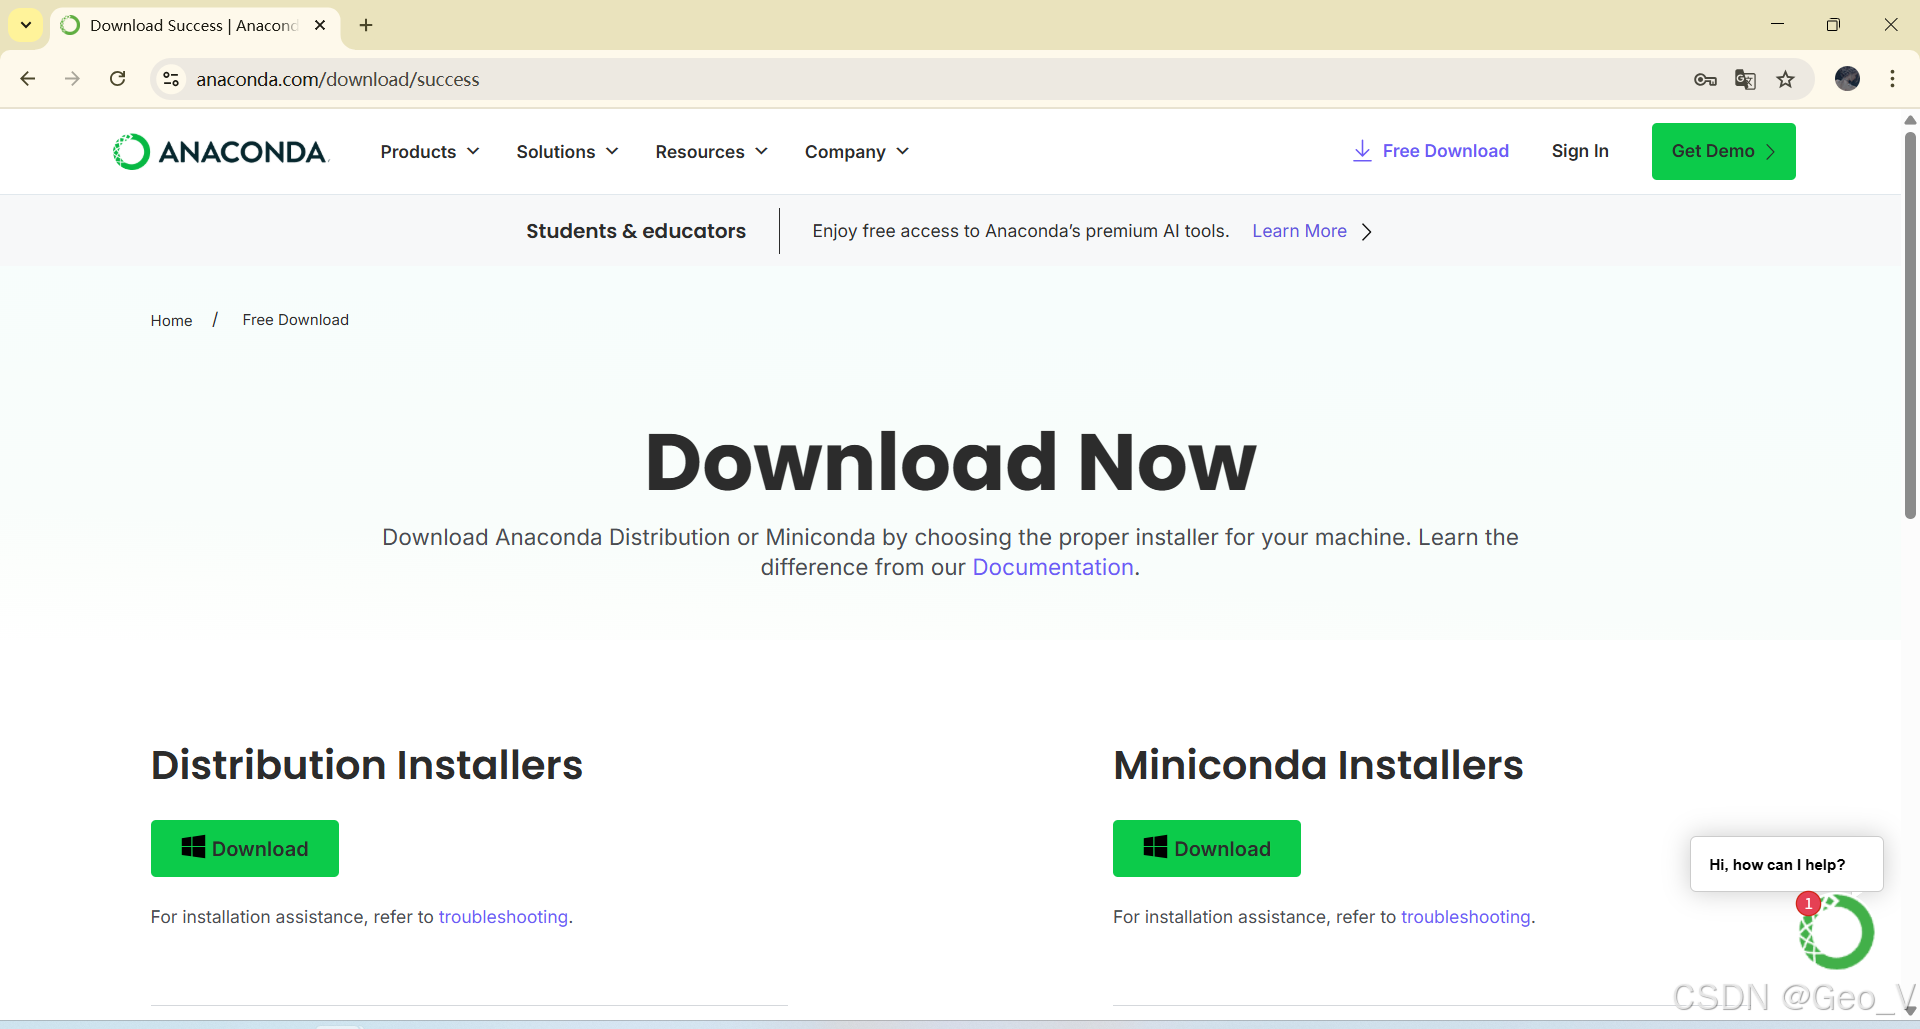This screenshot has width=1920, height=1029.
Task: Minimize the browser window
Action: click(x=1777, y=24)
